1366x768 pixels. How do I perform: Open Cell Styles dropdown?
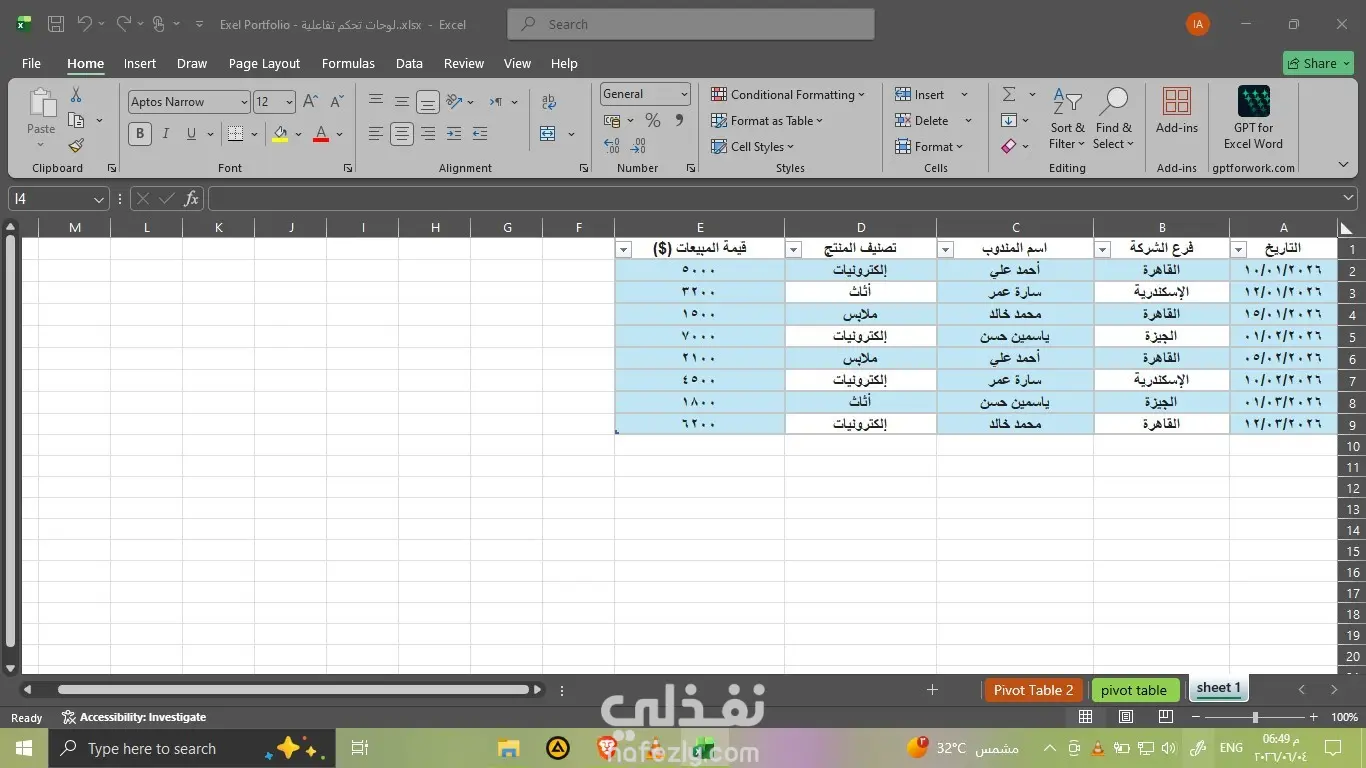coord(752,146)
